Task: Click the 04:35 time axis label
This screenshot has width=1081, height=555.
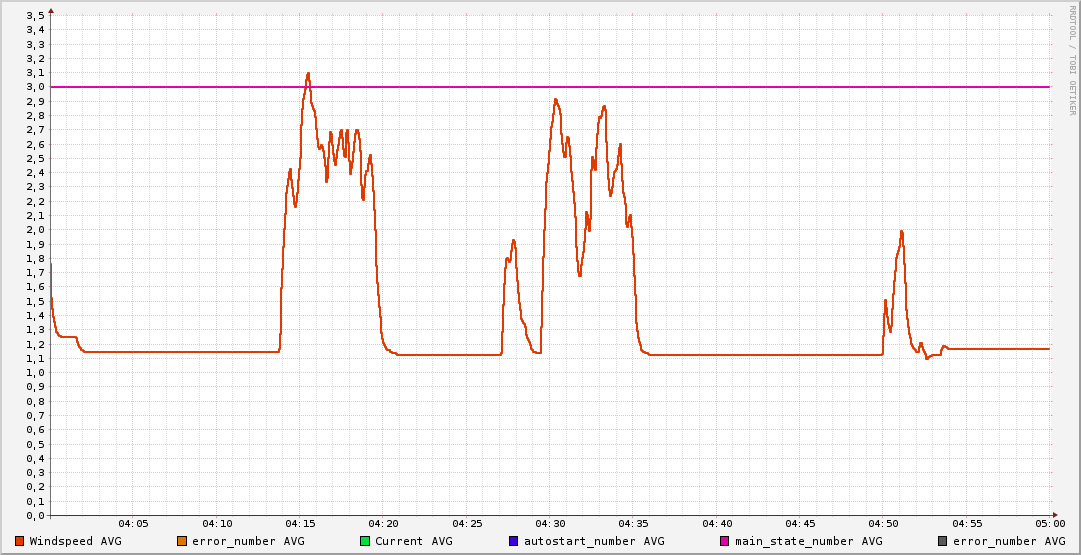Action: (634, 524)
